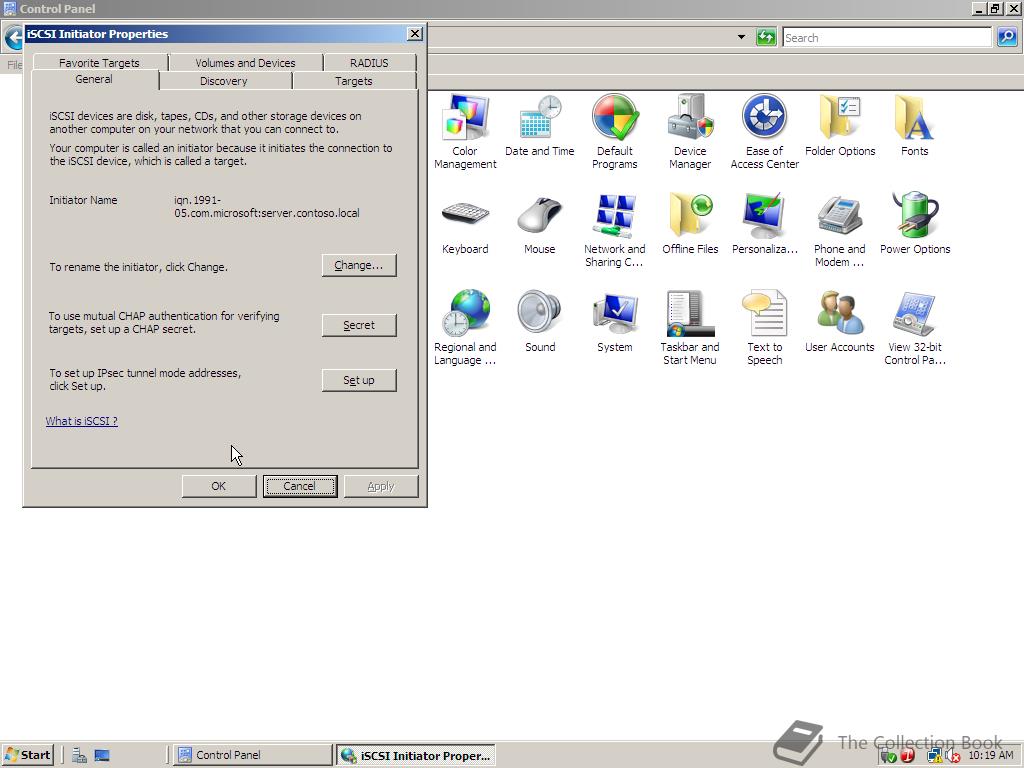Open Folder Options icon
This screenshot has width=1024, height=768.
(840, 125)
